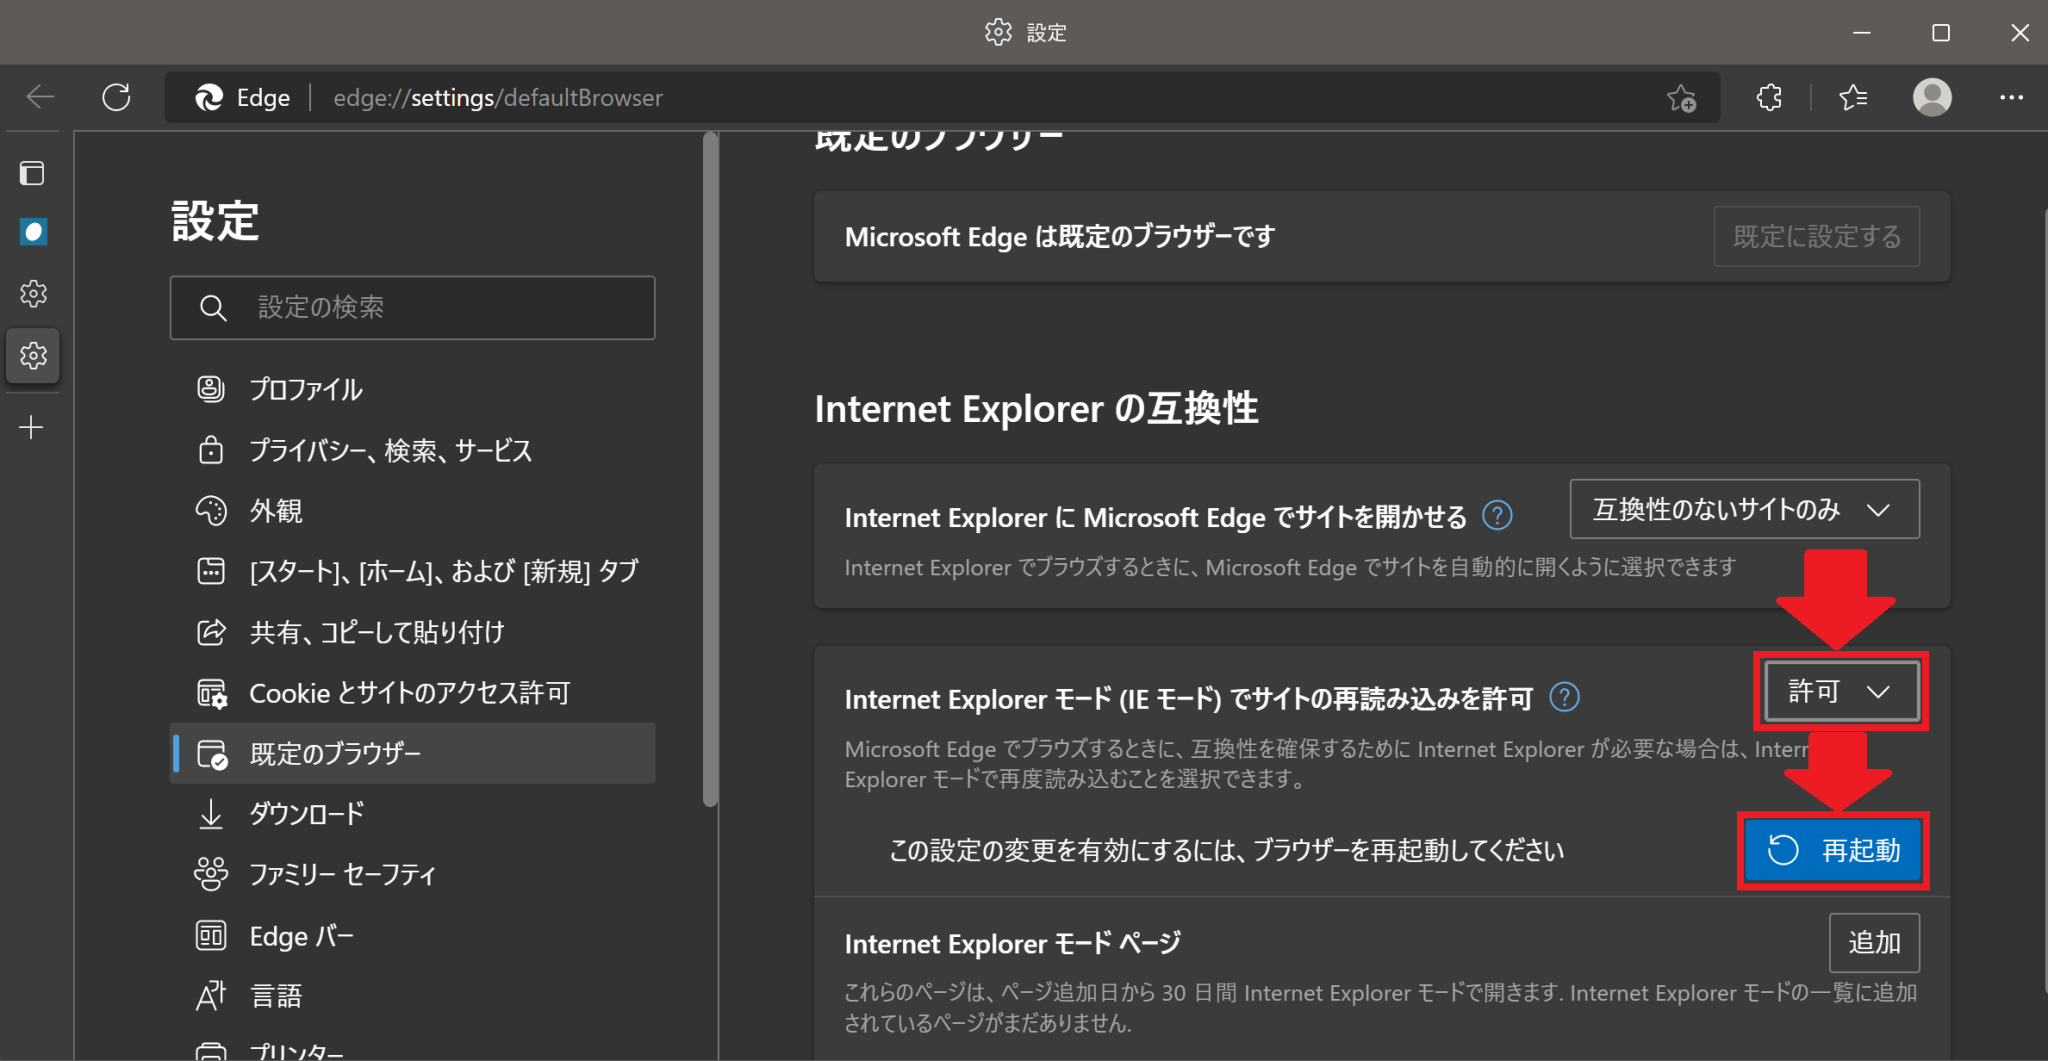Open the 外観 appearance settings
The image size is (2048, 1061).
pyautogui.click(x=277, y=511)
